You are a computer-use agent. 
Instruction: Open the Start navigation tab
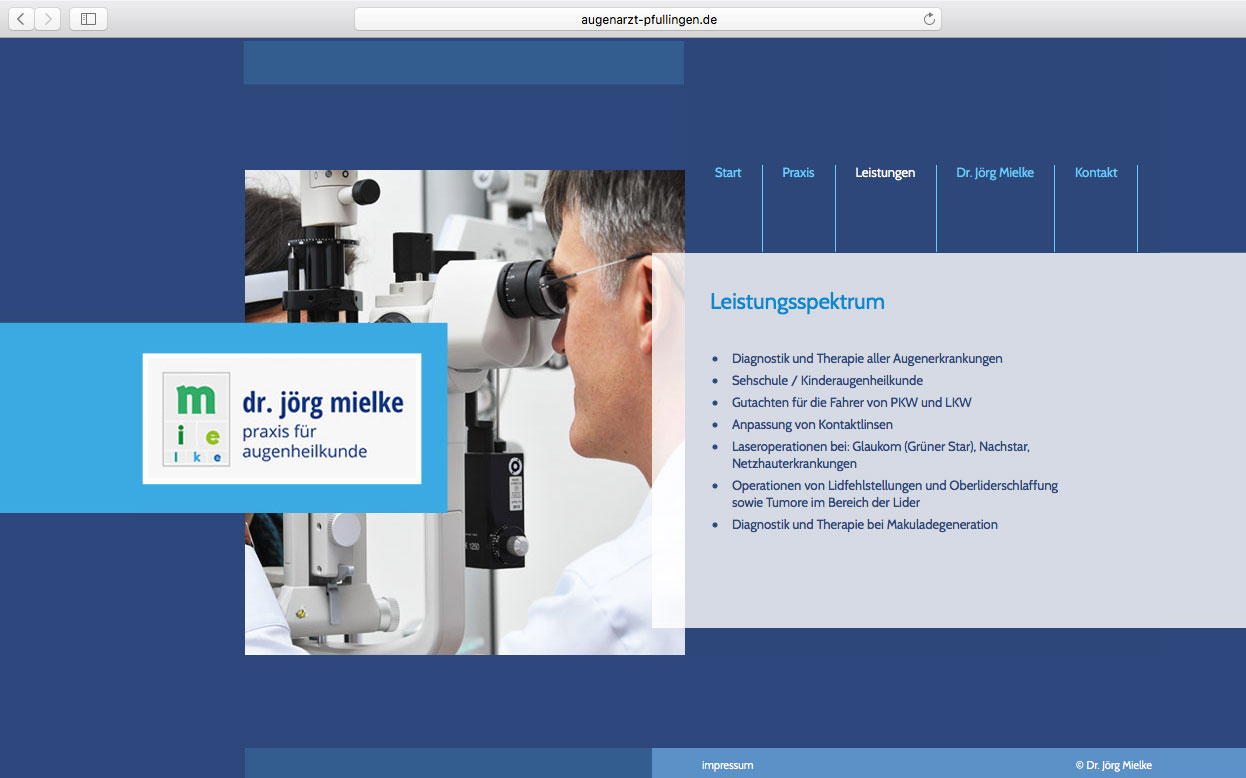(x=727, y=173)
